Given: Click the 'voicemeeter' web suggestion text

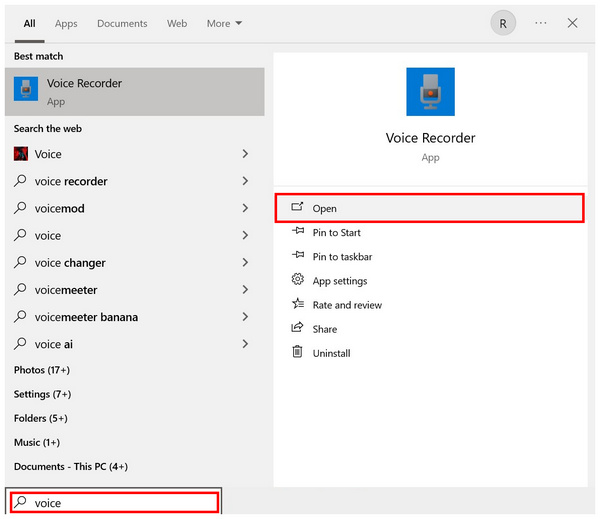Looking at the screenshot, I should 66,290.
